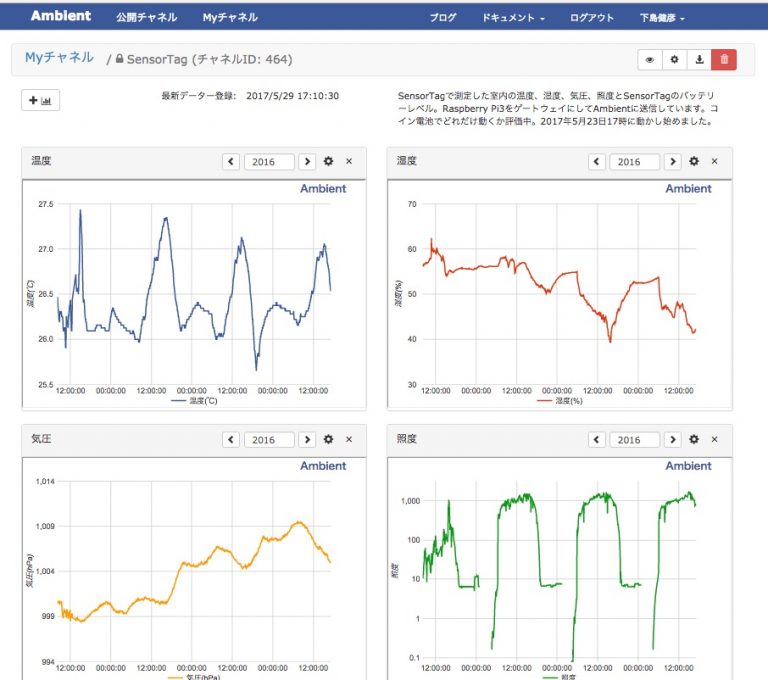Go to previous period on 気圧 chart
The height and width of the screenshot is (680, 768).
coord(231,439)
